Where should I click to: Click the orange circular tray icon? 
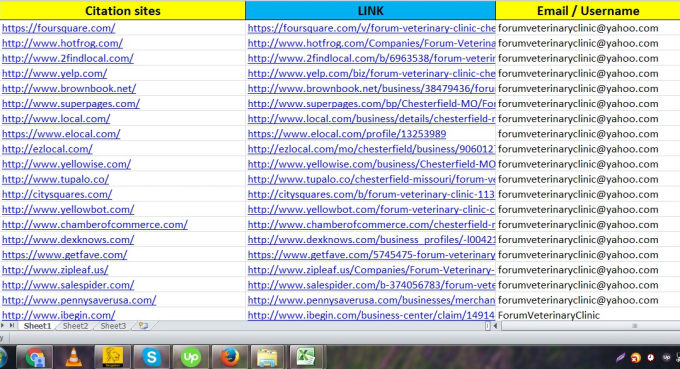(636, 358)
